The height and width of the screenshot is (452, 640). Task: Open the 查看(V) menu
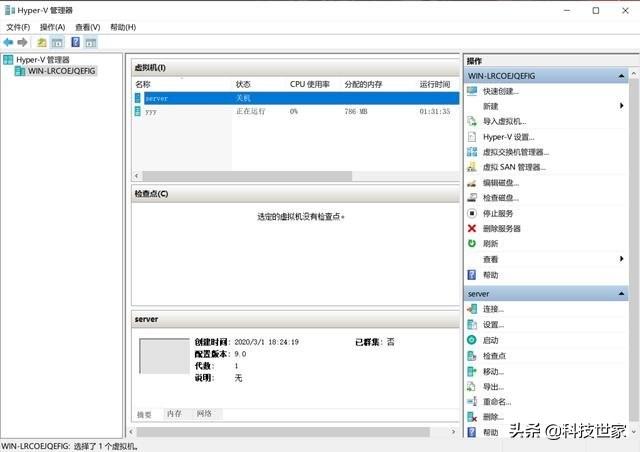88,27
